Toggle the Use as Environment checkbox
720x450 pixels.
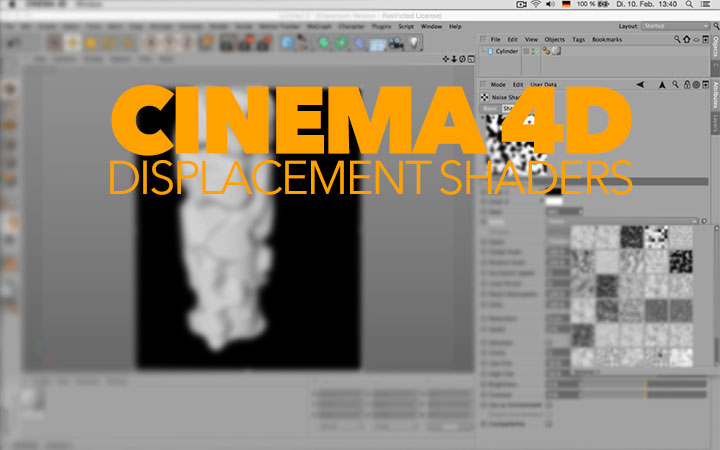click(549, 405)
